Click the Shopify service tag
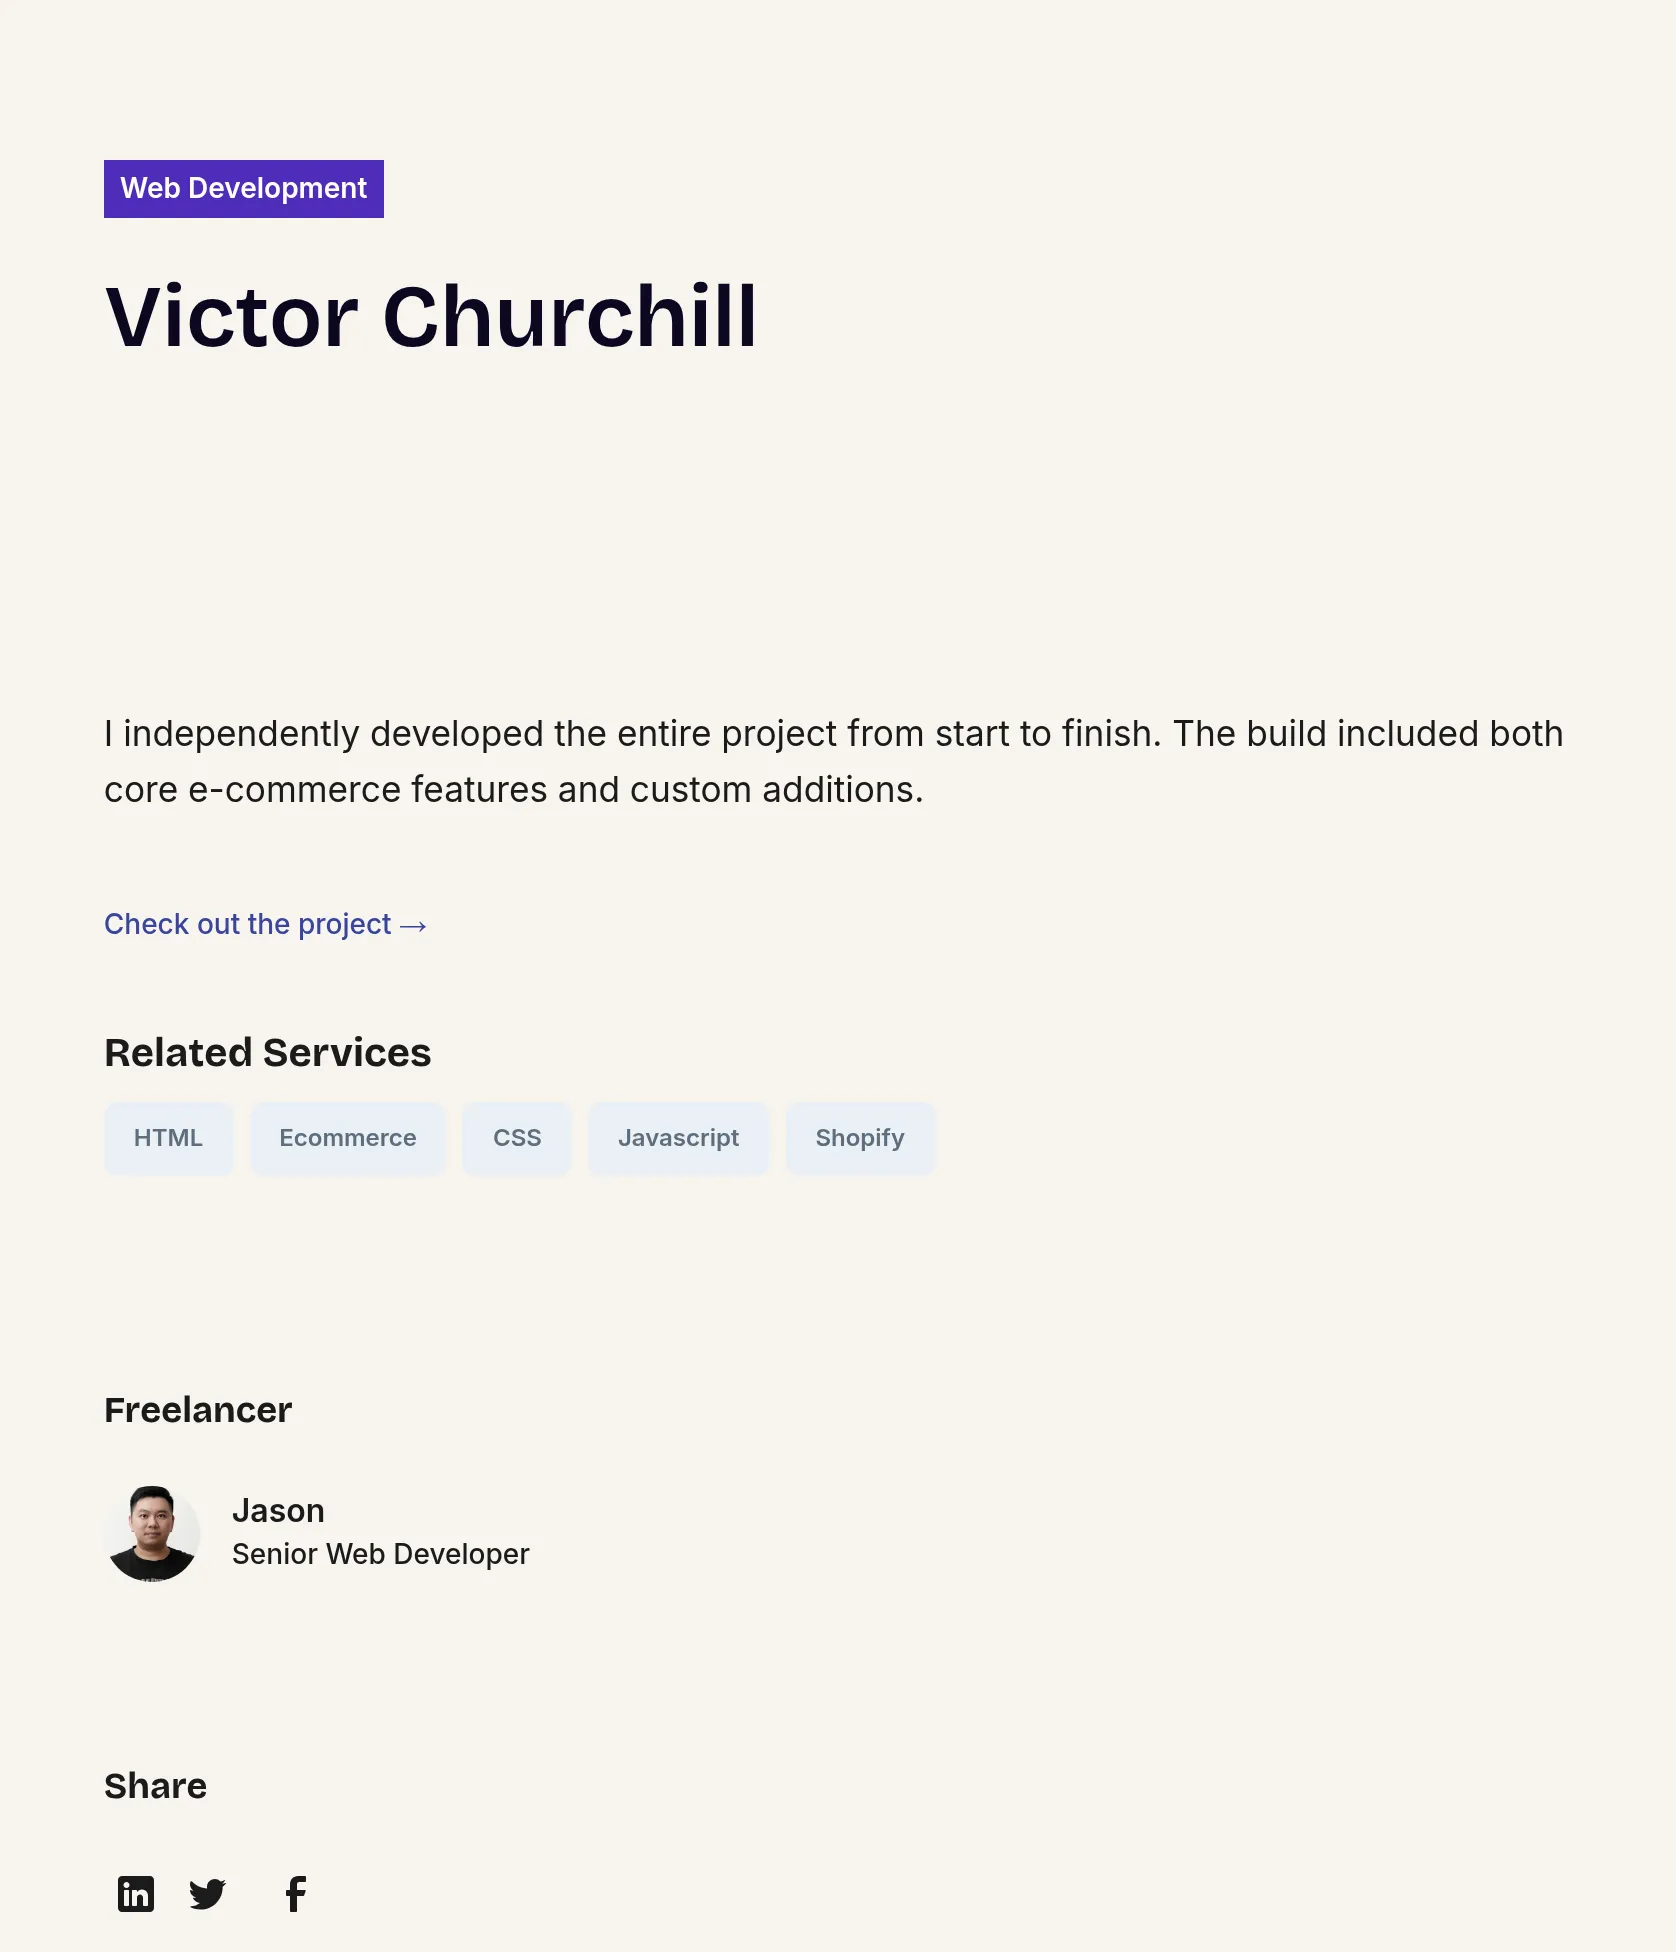This screenshot has width=1676, height=1952. [860, 1138]
